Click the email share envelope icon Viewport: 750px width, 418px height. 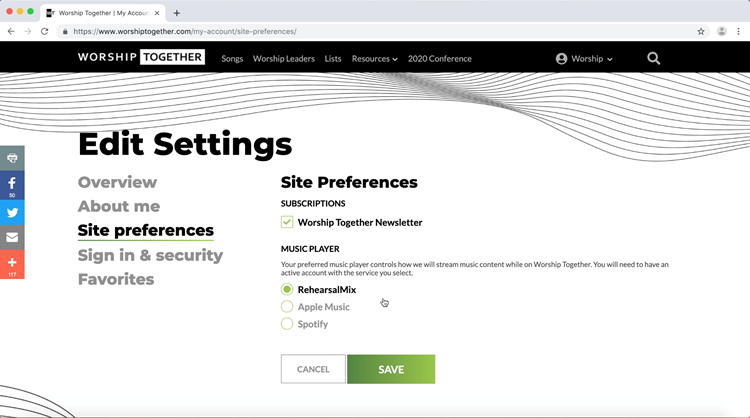(12, 238)
